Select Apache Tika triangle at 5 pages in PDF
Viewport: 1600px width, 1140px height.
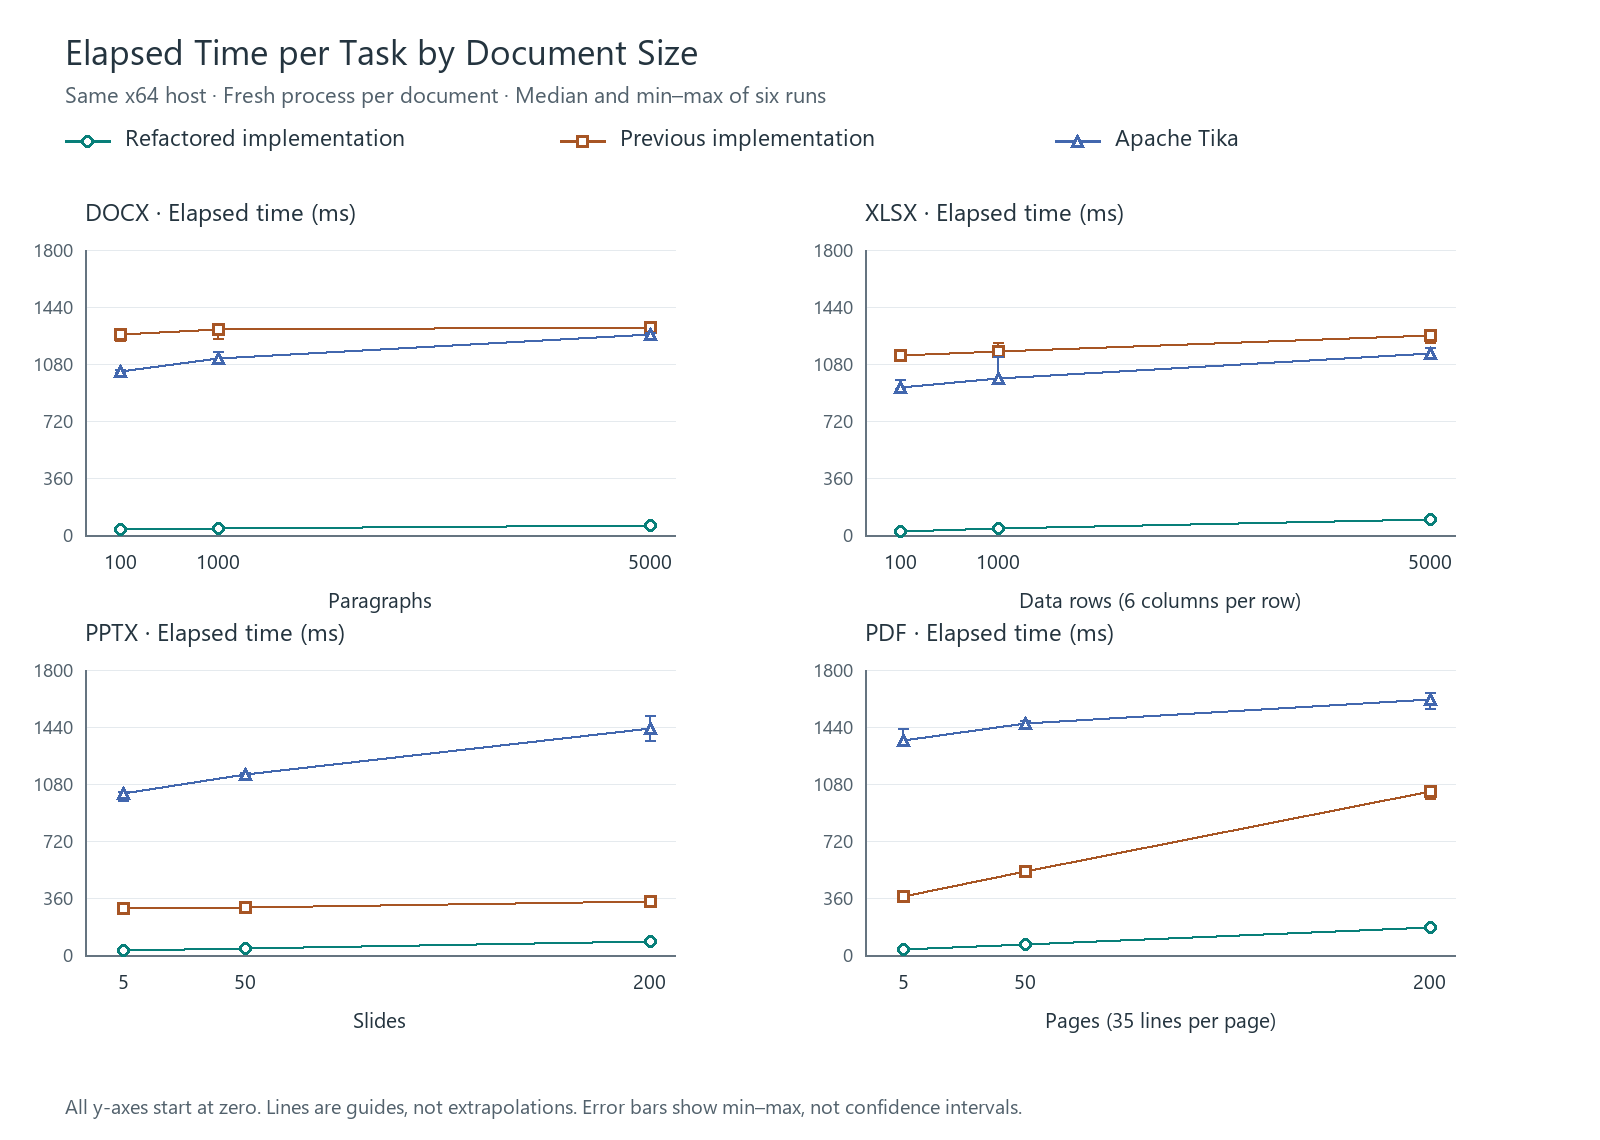tap(903, 740)
